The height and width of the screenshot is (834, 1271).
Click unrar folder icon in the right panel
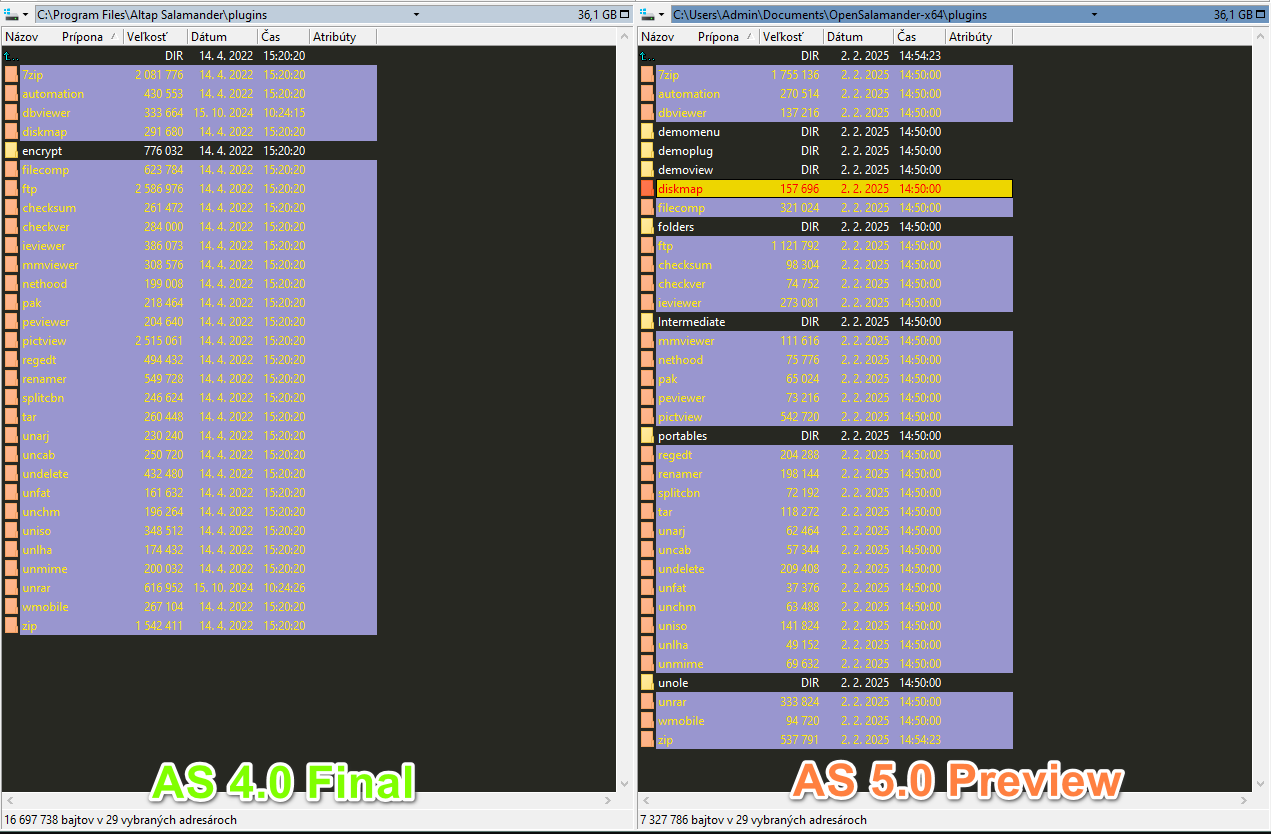point(647,702)
